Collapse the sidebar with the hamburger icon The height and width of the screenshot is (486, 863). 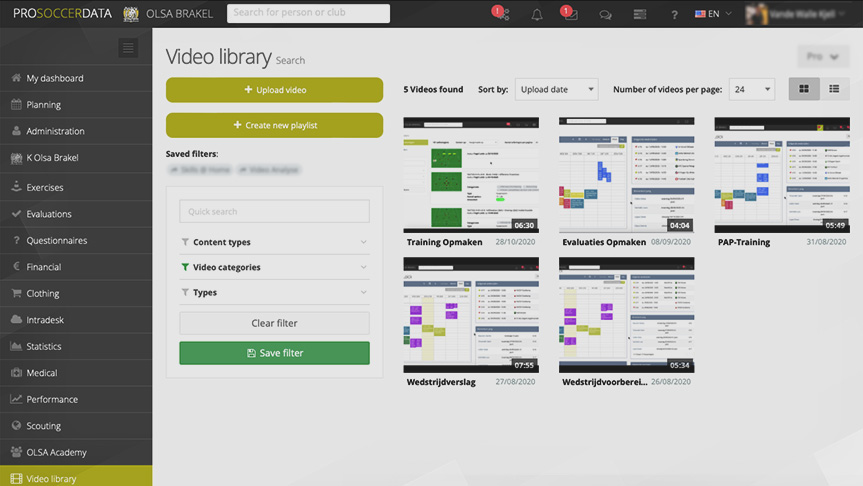(x=127, y=48)
